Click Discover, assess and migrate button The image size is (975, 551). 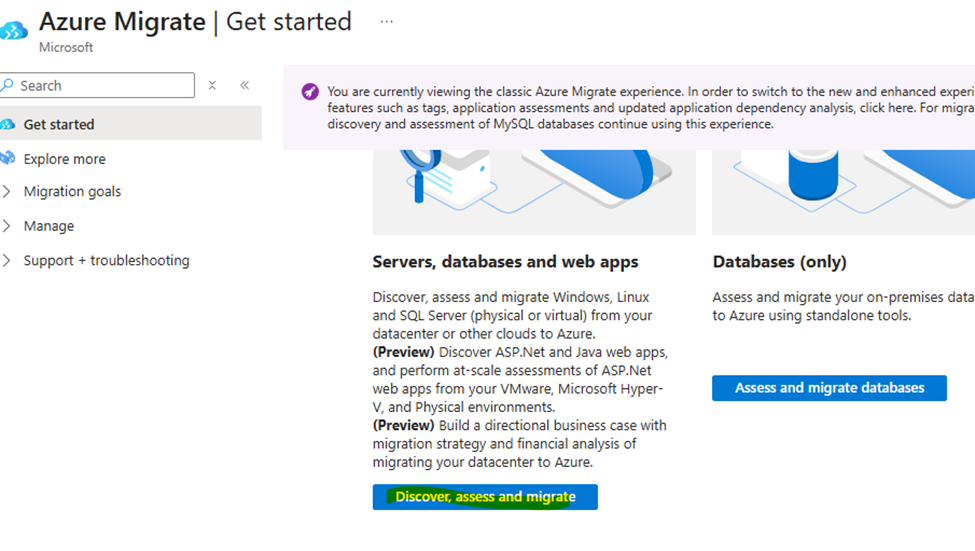point(485,497)
